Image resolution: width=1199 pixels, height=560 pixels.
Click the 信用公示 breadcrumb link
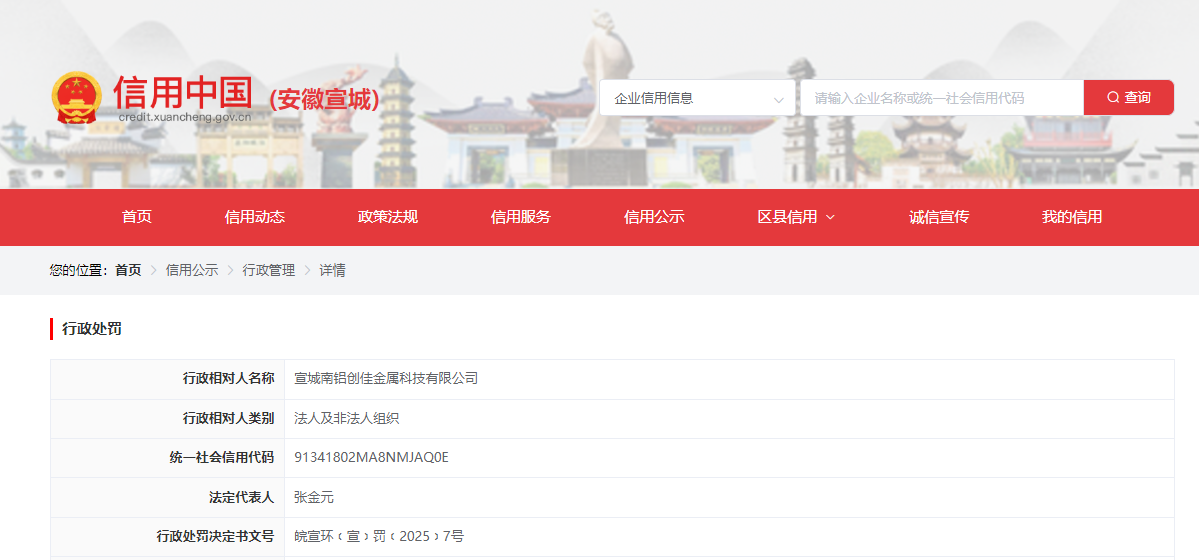[192, 270]
